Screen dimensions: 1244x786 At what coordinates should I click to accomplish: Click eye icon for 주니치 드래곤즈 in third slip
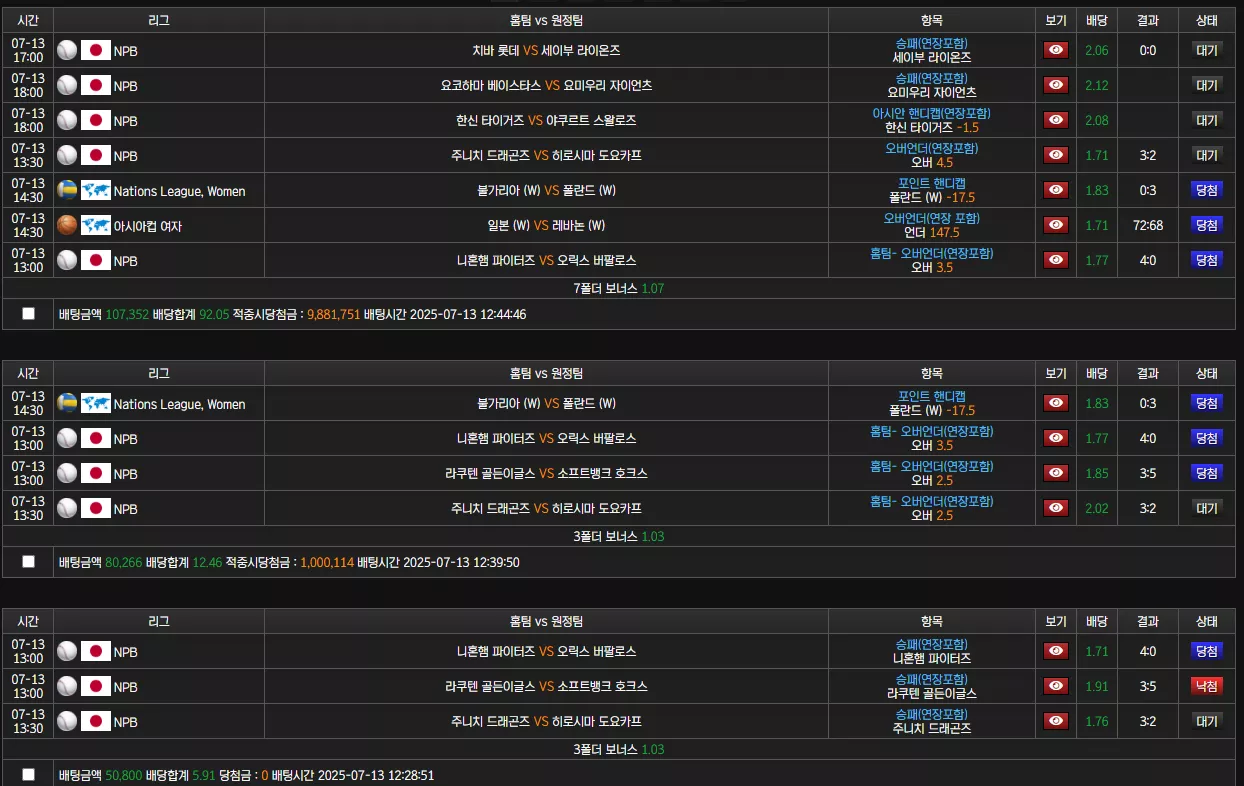(1056, 721)
